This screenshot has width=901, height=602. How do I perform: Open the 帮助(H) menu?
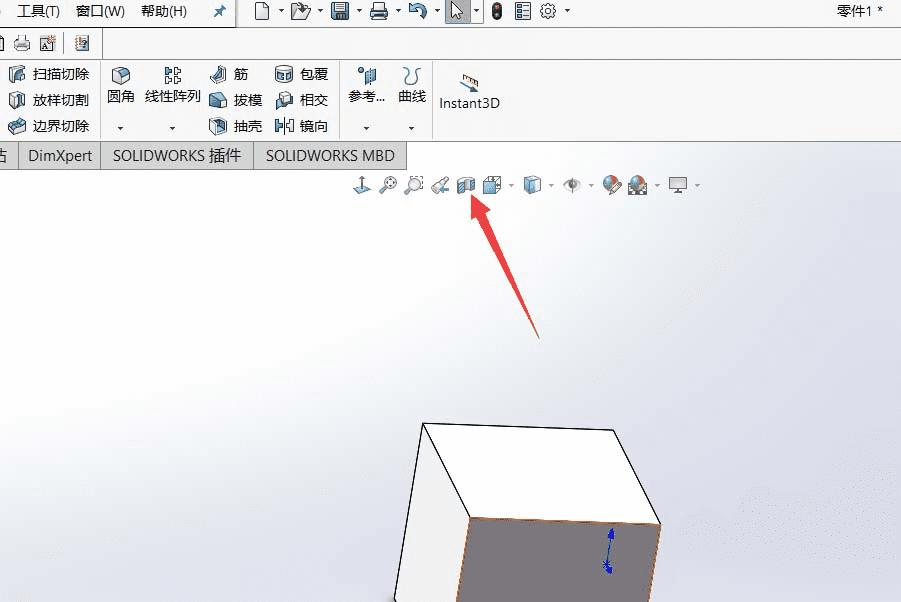(164, 11)
